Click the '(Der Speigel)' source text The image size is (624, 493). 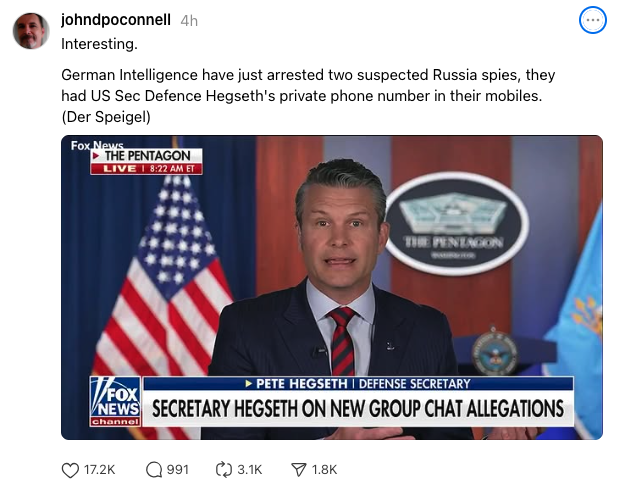click(106, 117)
